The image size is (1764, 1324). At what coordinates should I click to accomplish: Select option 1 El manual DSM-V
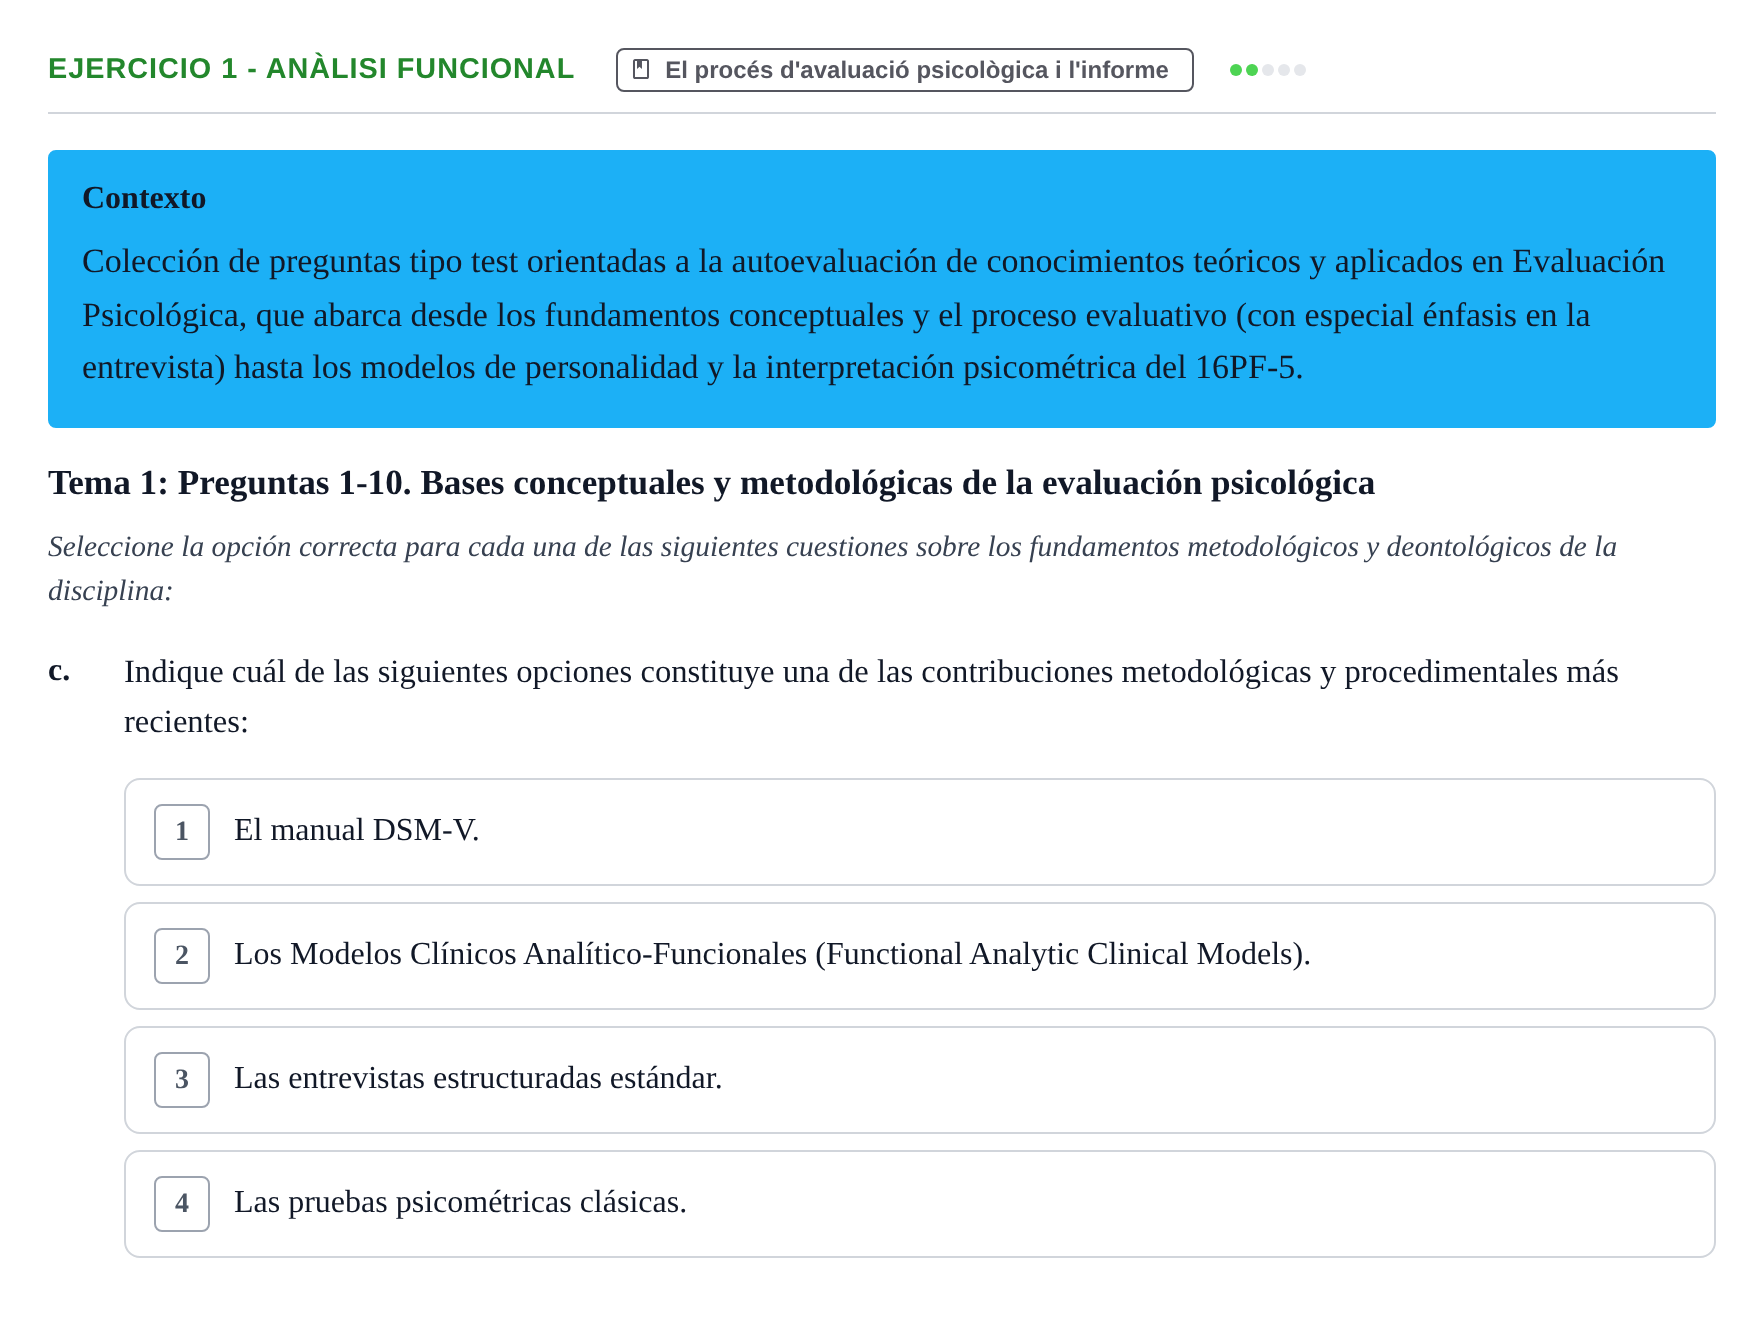pyautogui.click(x=919, y=832)
